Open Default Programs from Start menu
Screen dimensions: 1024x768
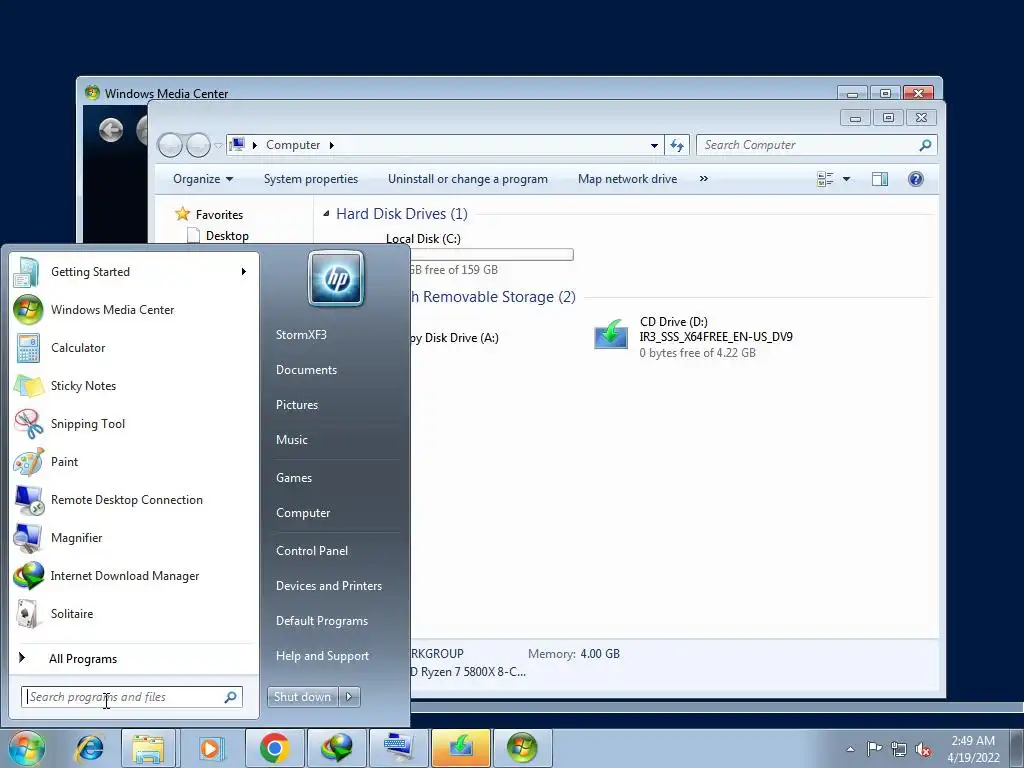click(x=321, y=621)
